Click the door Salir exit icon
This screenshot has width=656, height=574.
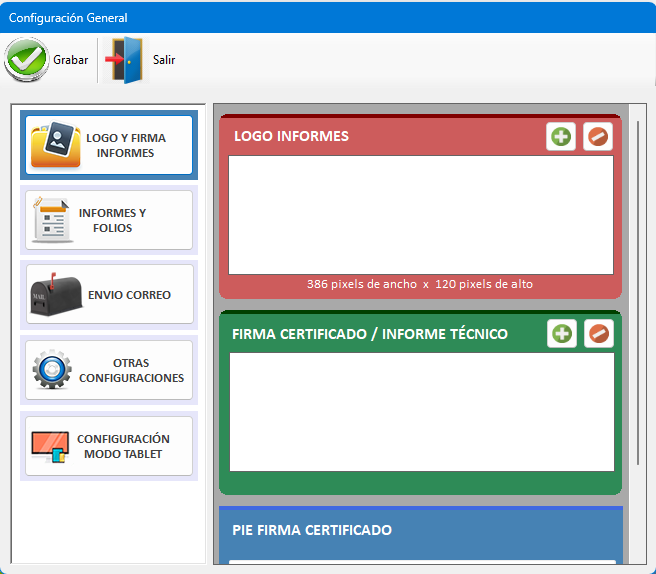125,60
